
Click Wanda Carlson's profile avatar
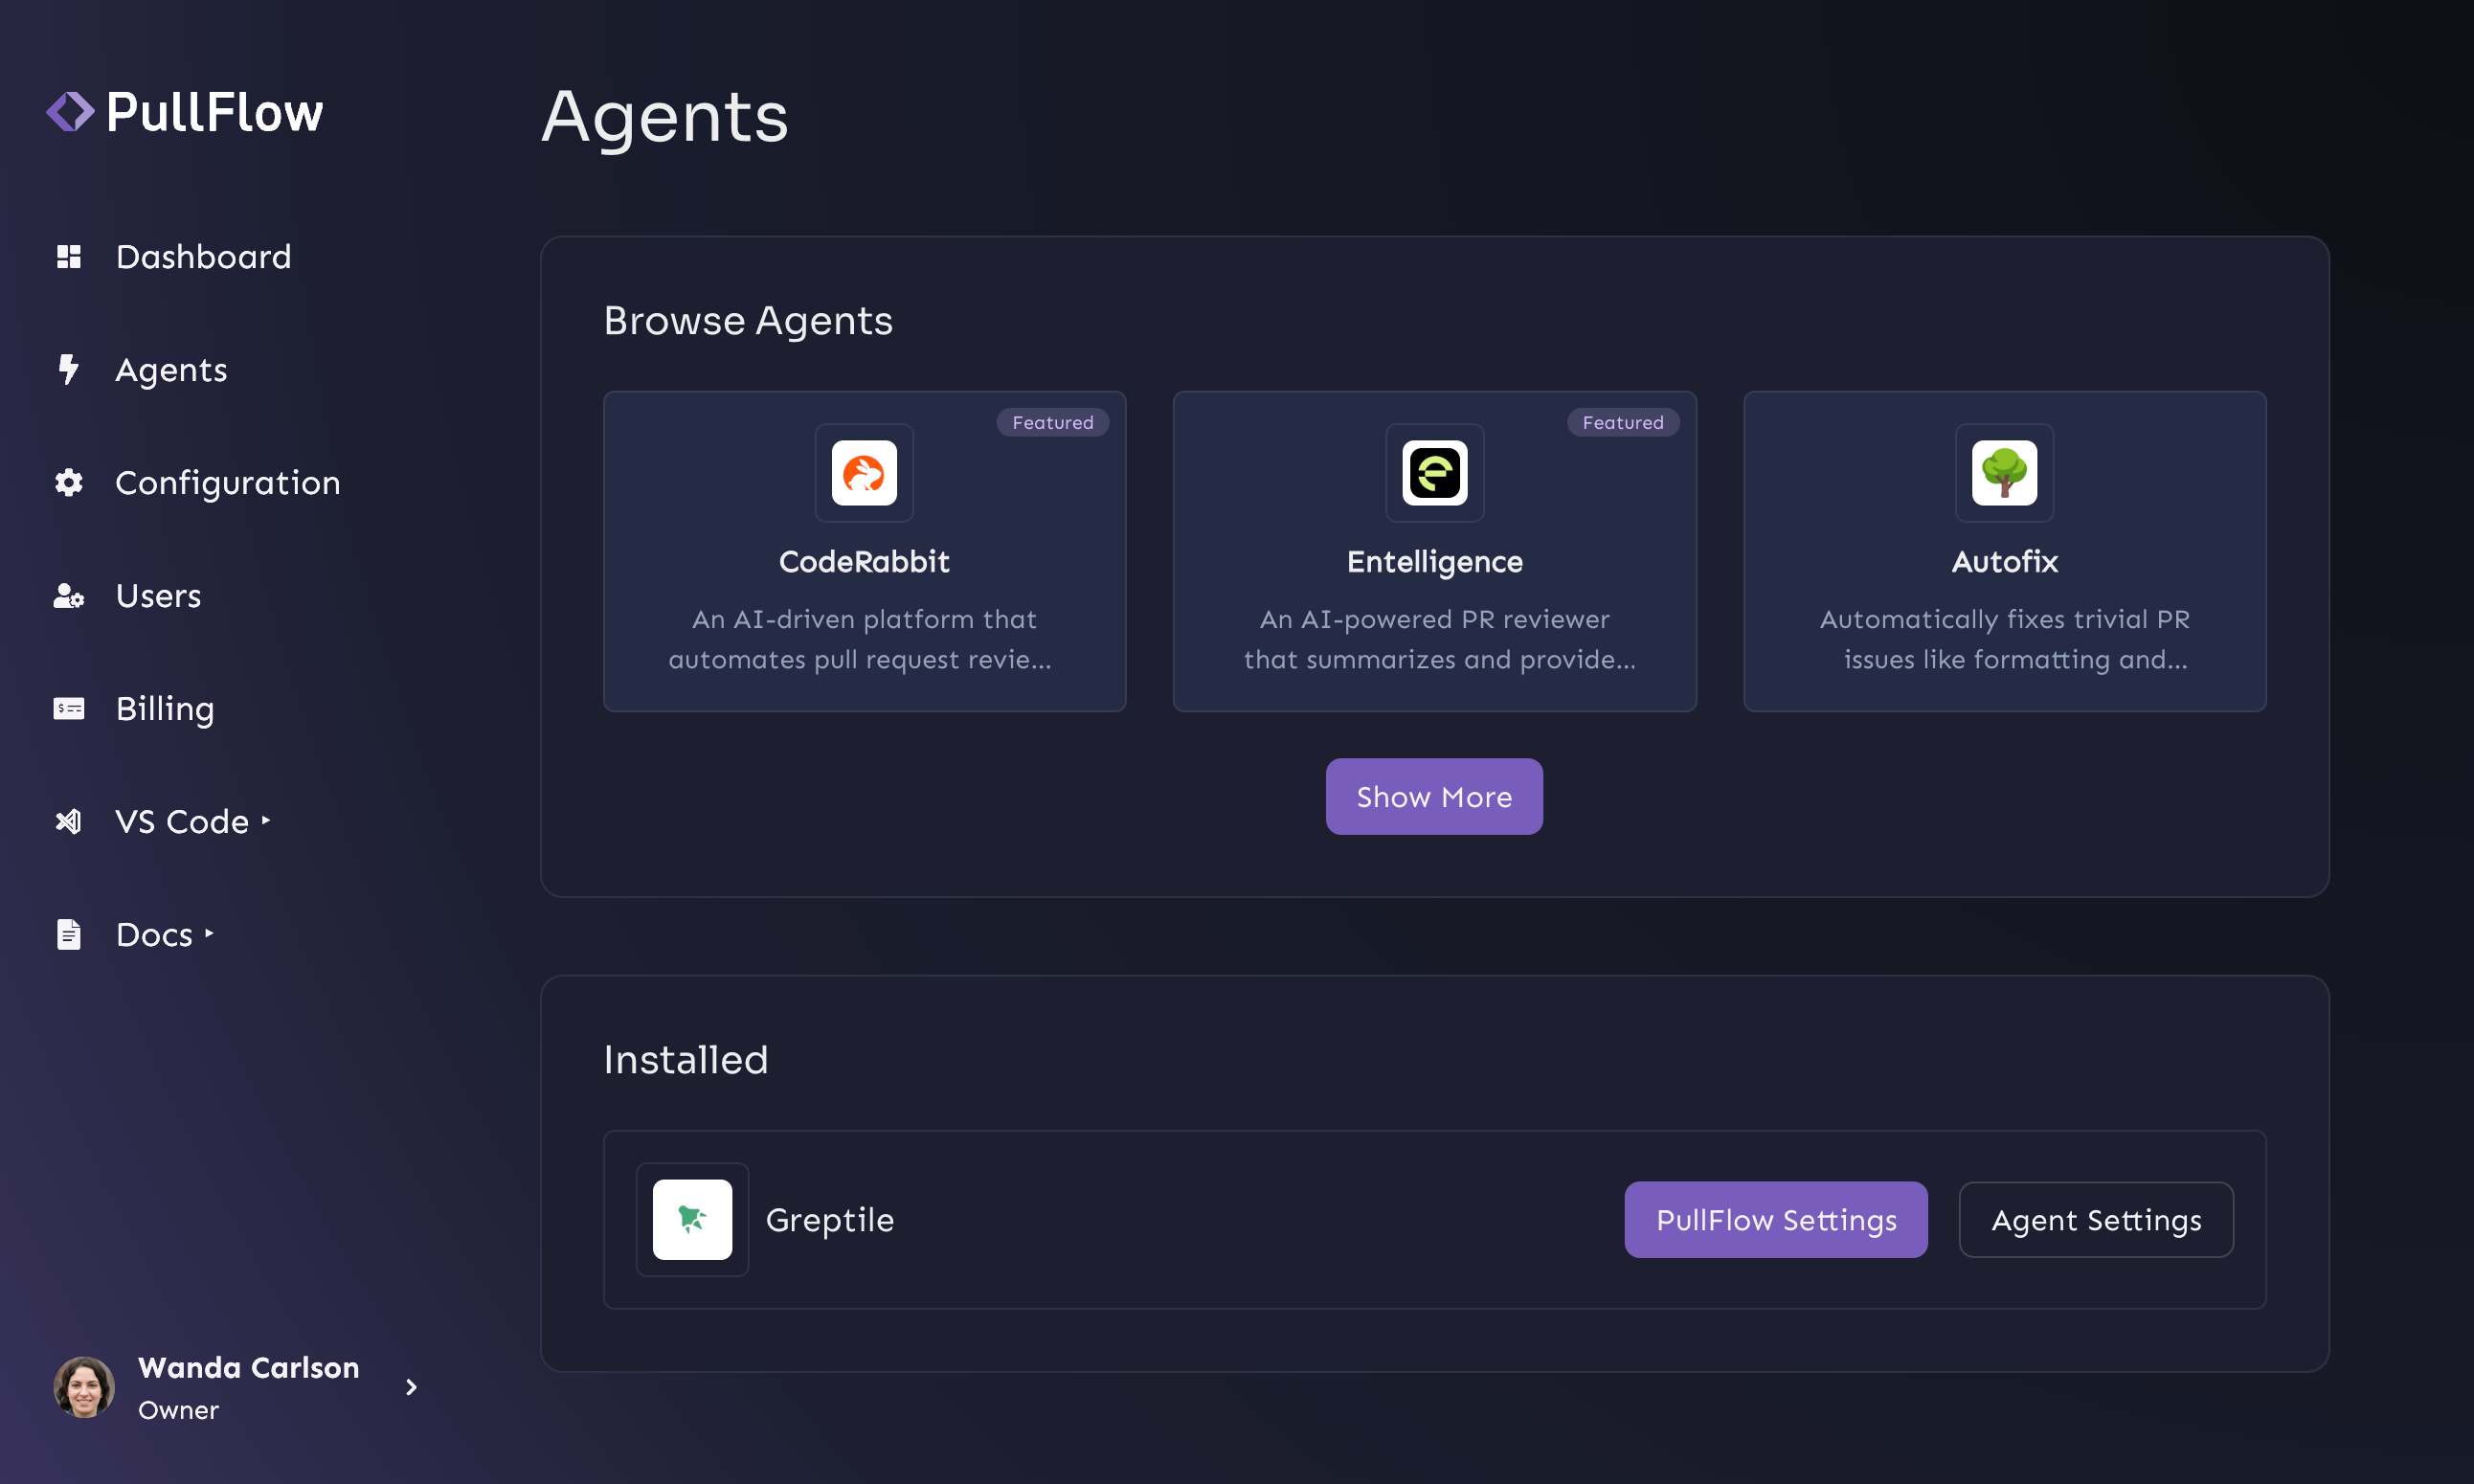[84, 1387]
